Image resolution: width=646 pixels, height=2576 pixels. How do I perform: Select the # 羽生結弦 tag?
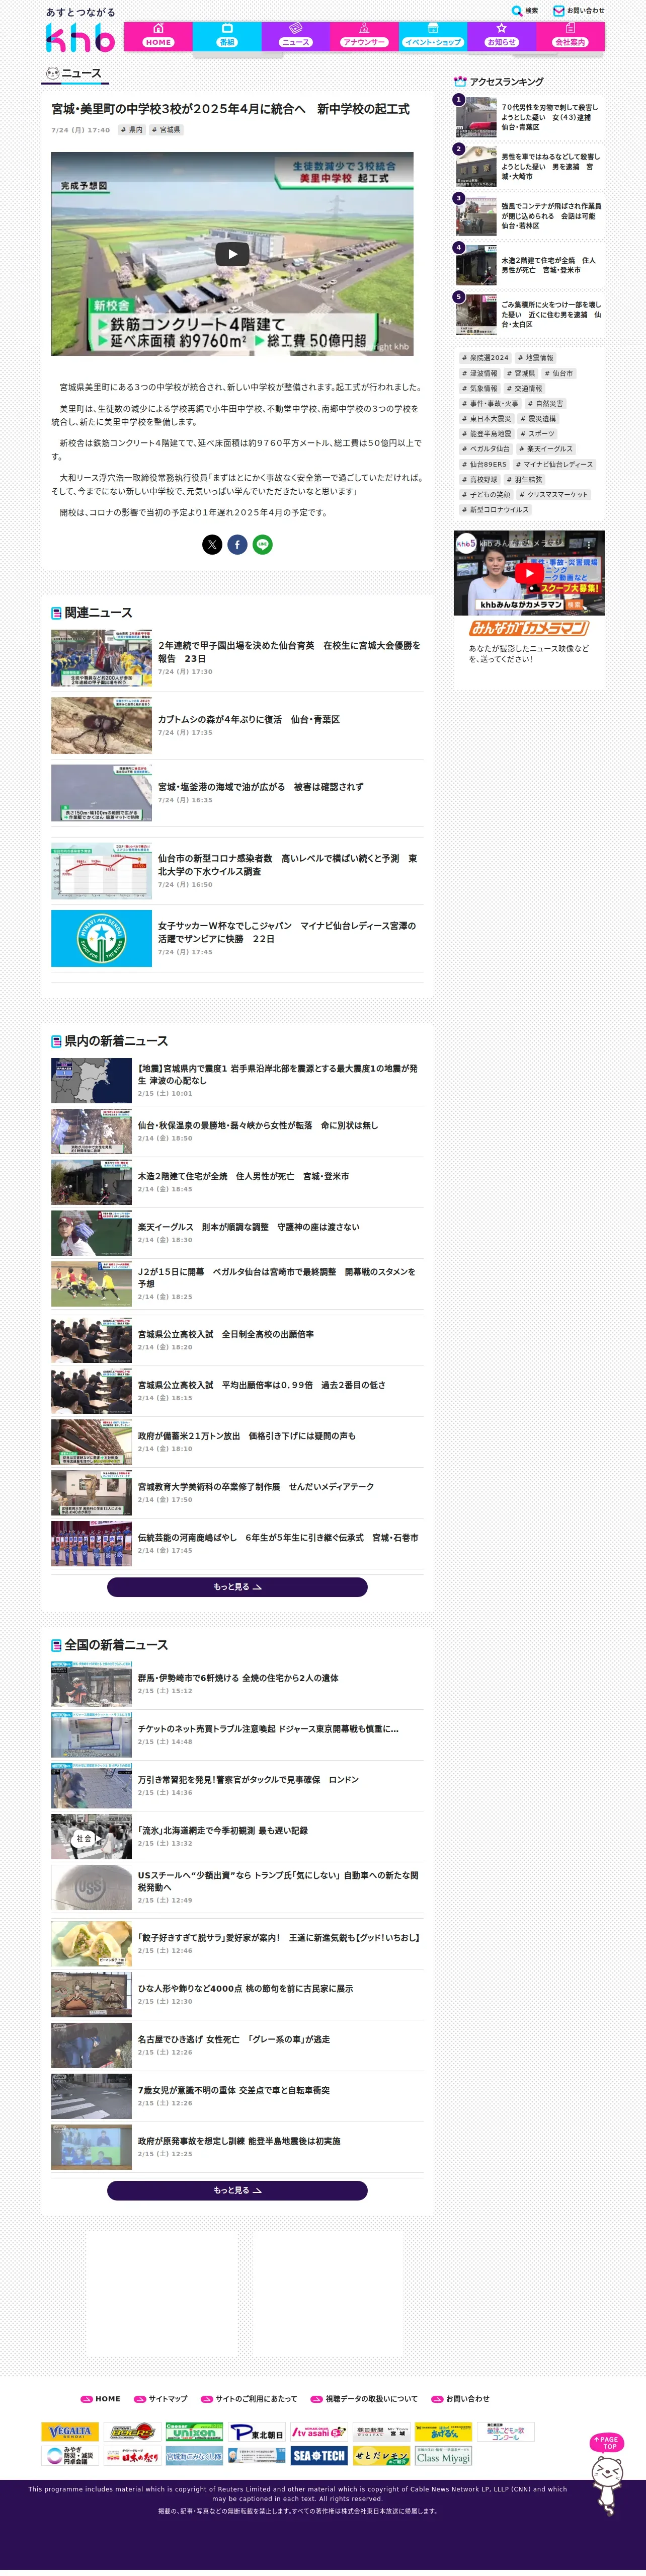(524, 479)
